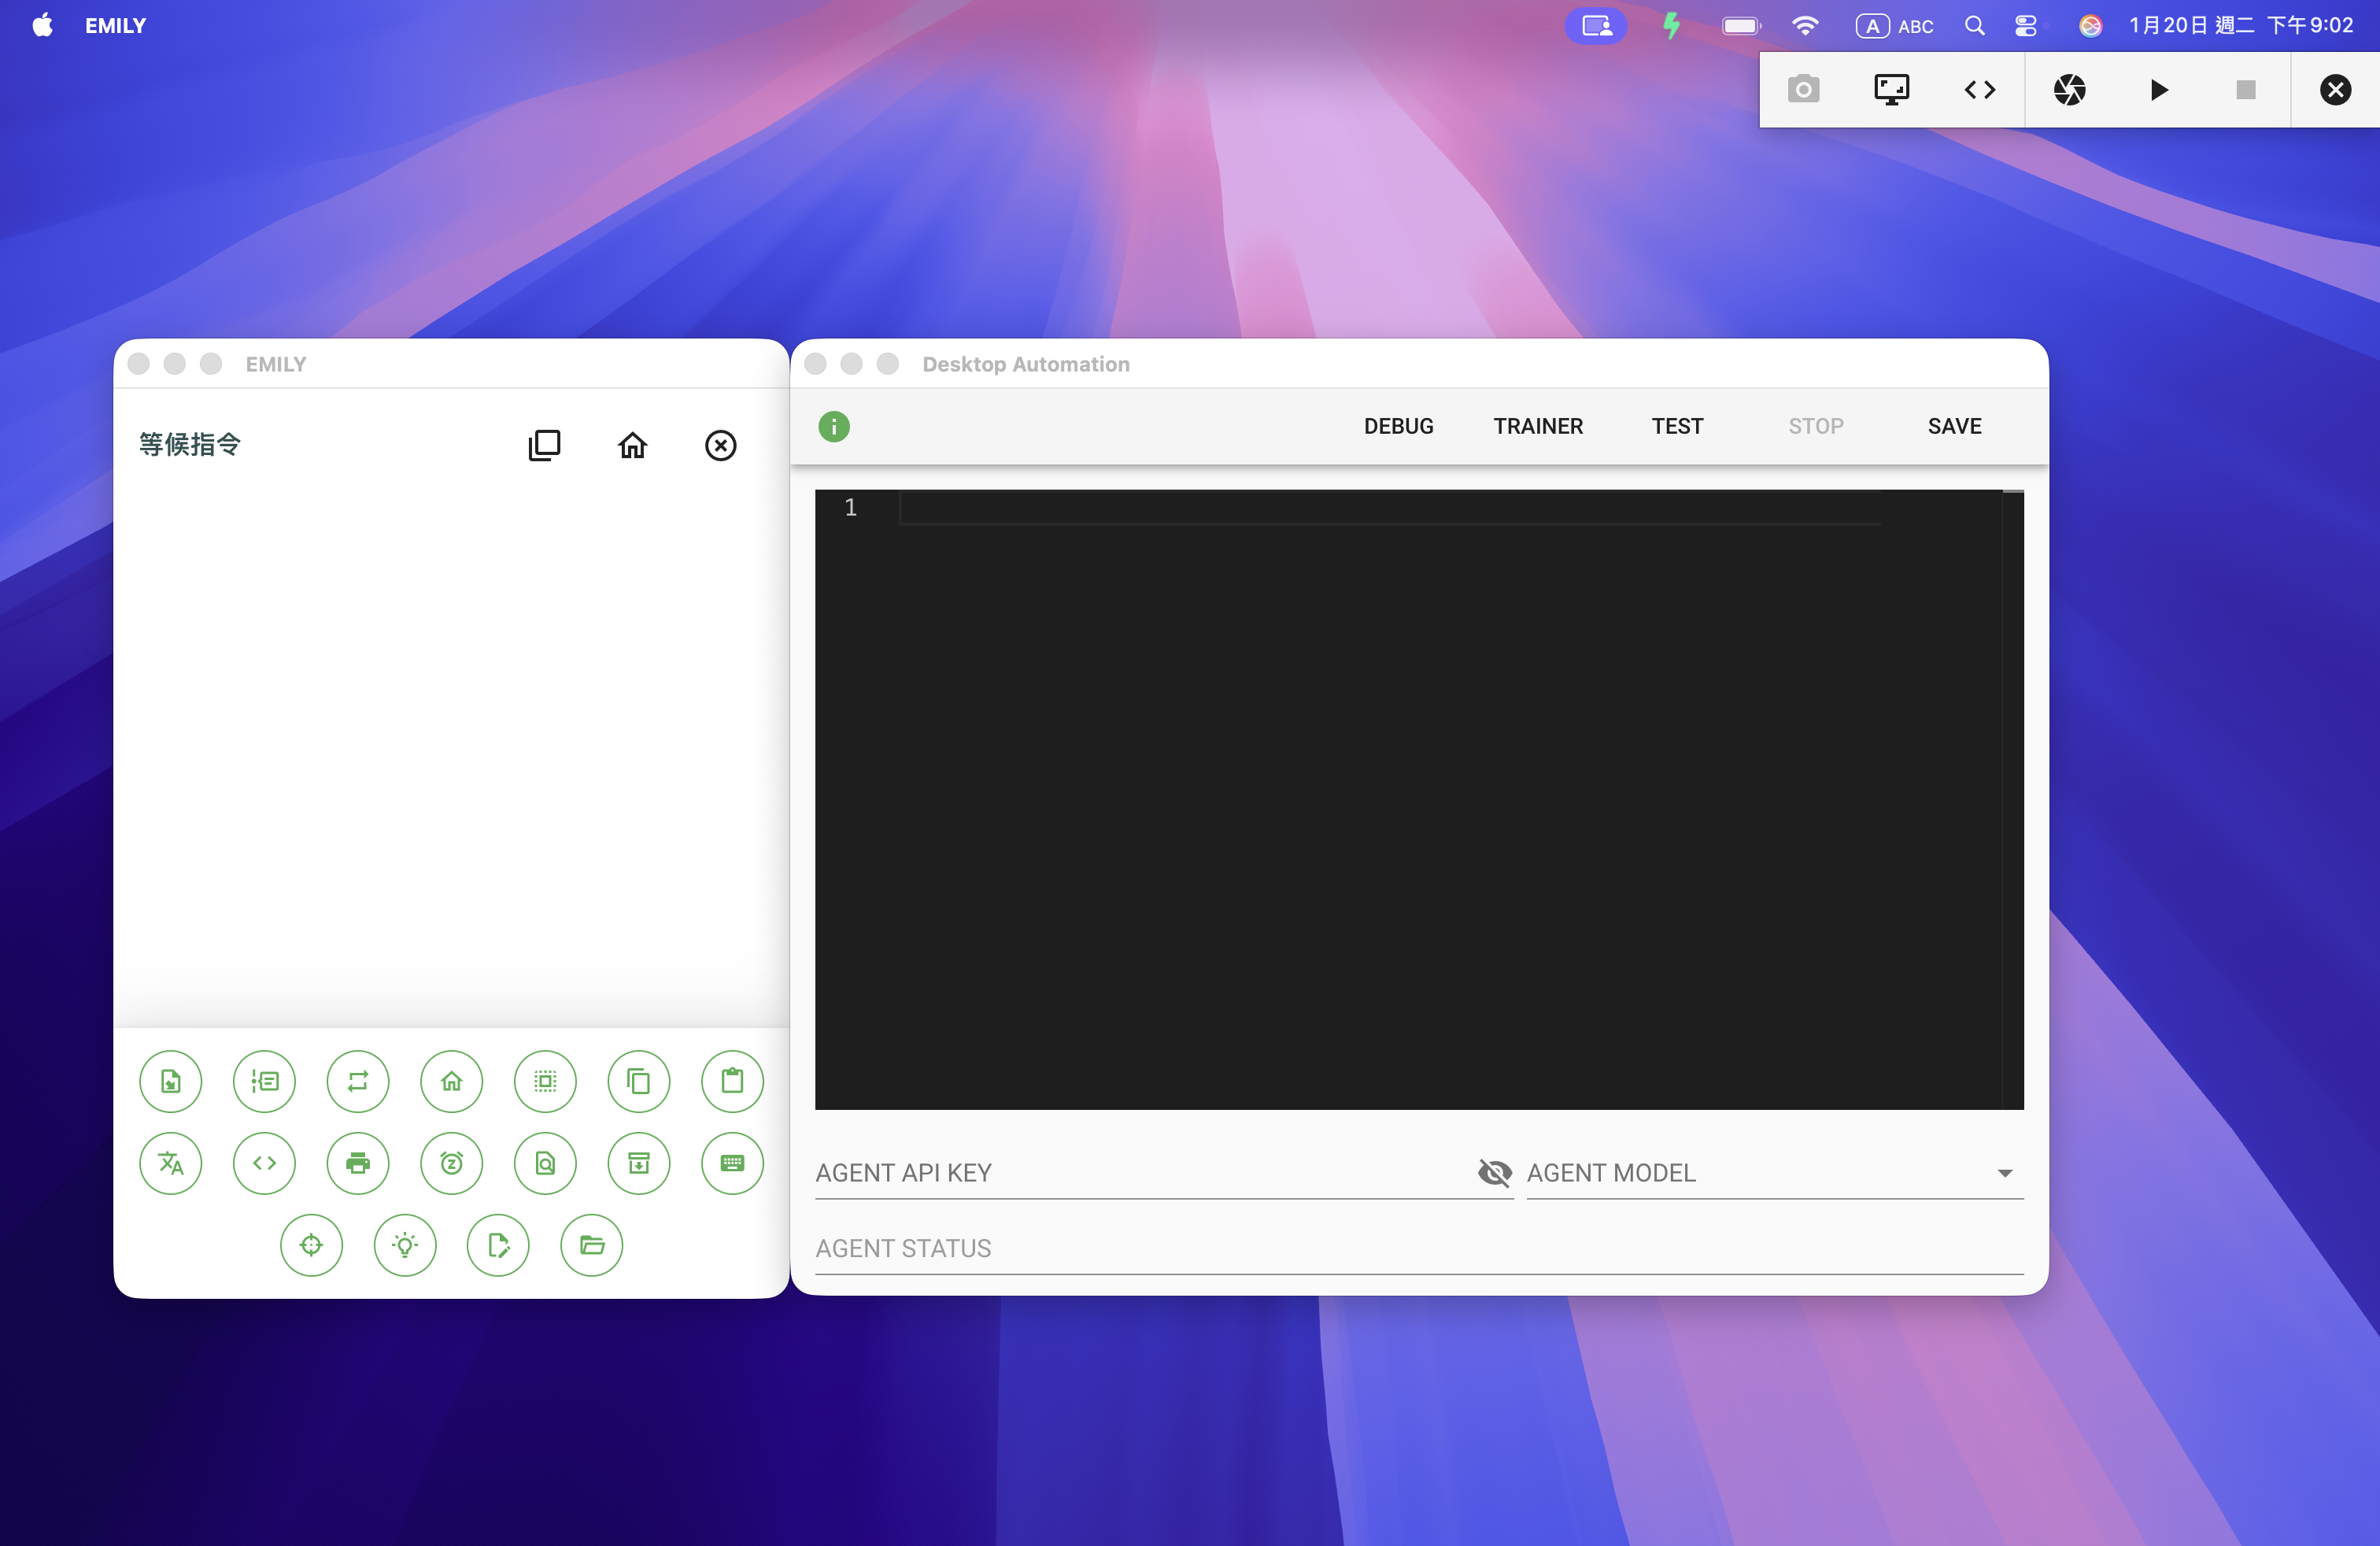Click the document search icon
Image resolution: width=2380 pixels, height=1546 pixels.
(x=545, y=1163)
